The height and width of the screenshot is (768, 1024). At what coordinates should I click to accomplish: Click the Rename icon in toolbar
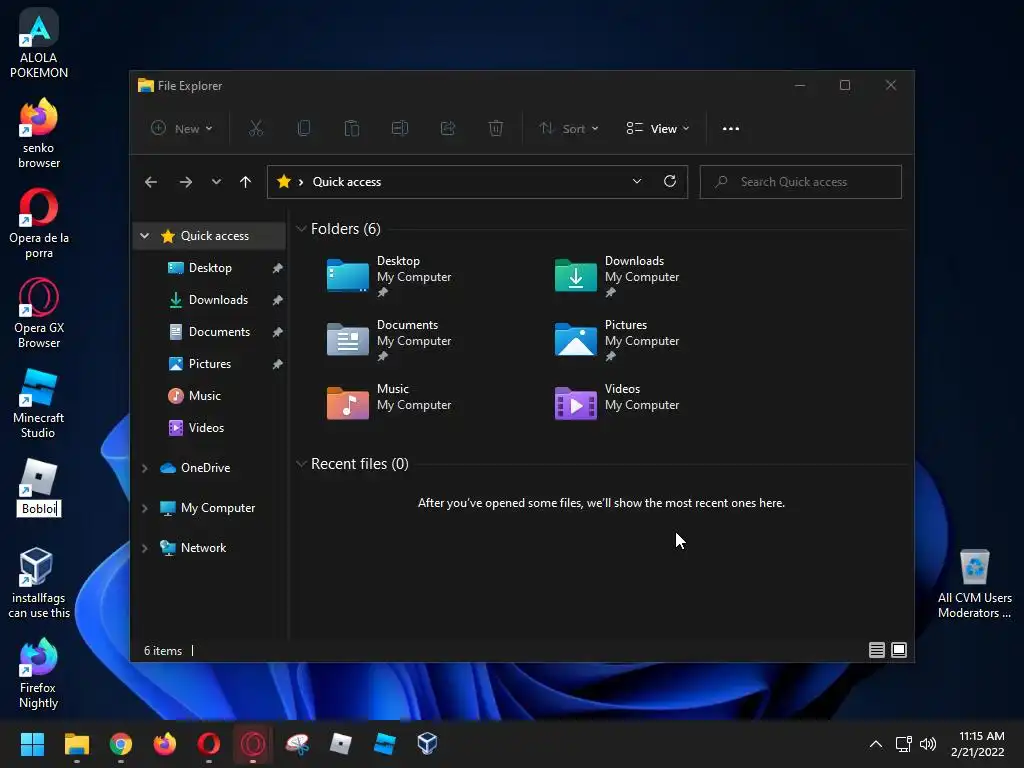coord(400,129)
